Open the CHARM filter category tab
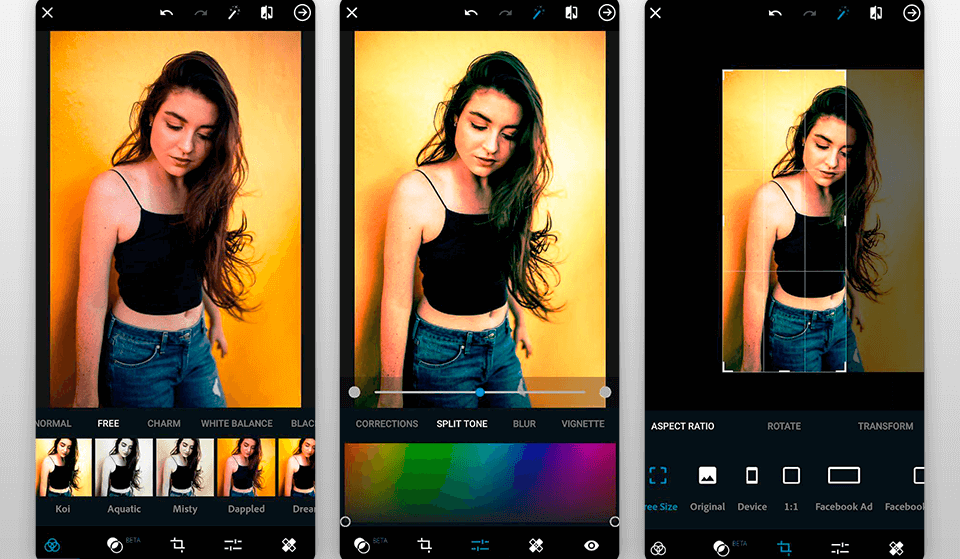Viewport: 960px width, 559px height. [x=164, y=424]
